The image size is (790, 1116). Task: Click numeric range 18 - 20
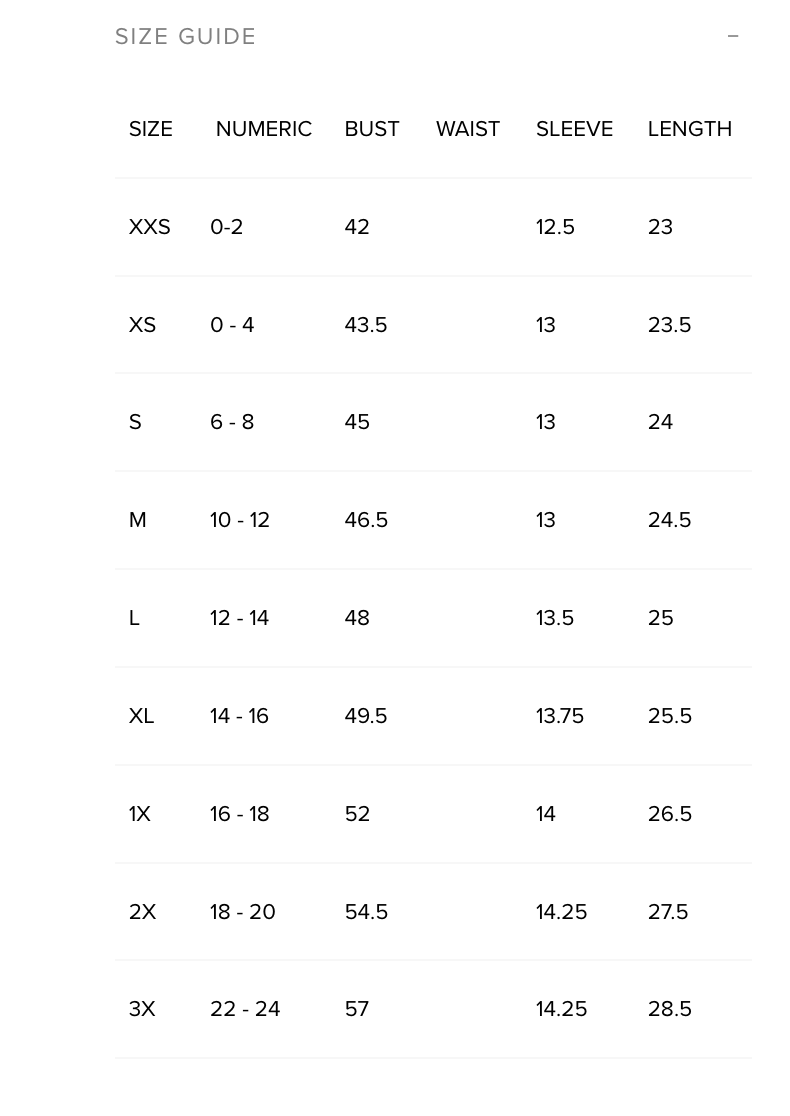[x=243, y=912]
